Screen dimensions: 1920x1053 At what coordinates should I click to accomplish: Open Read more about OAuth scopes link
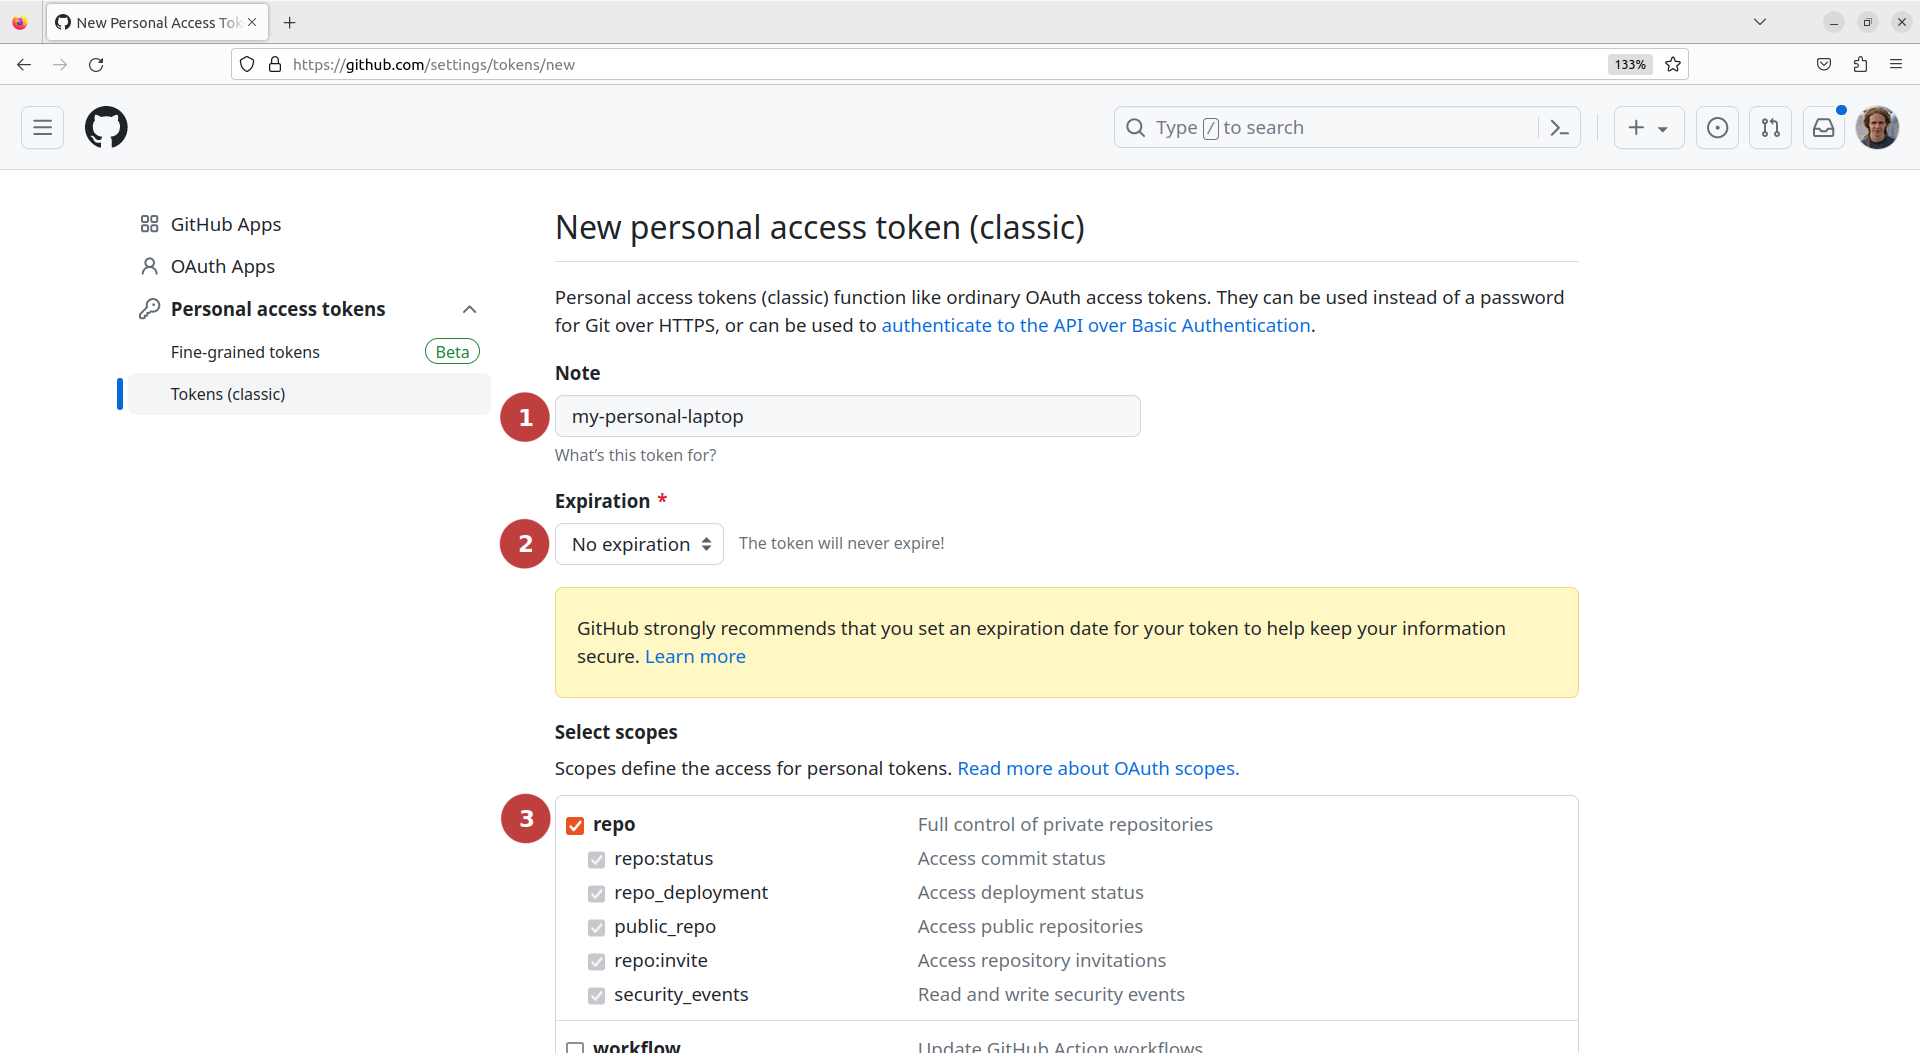(x=1098, y=768)
